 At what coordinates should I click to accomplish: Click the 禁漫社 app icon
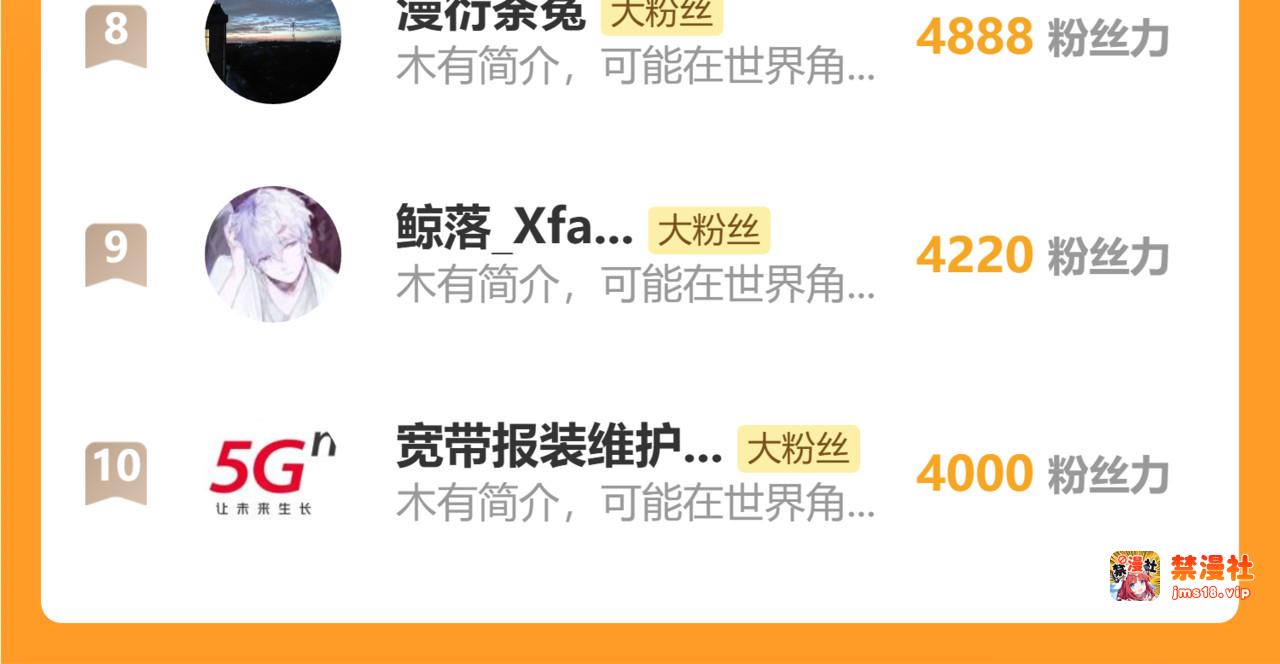(1135, 576)
